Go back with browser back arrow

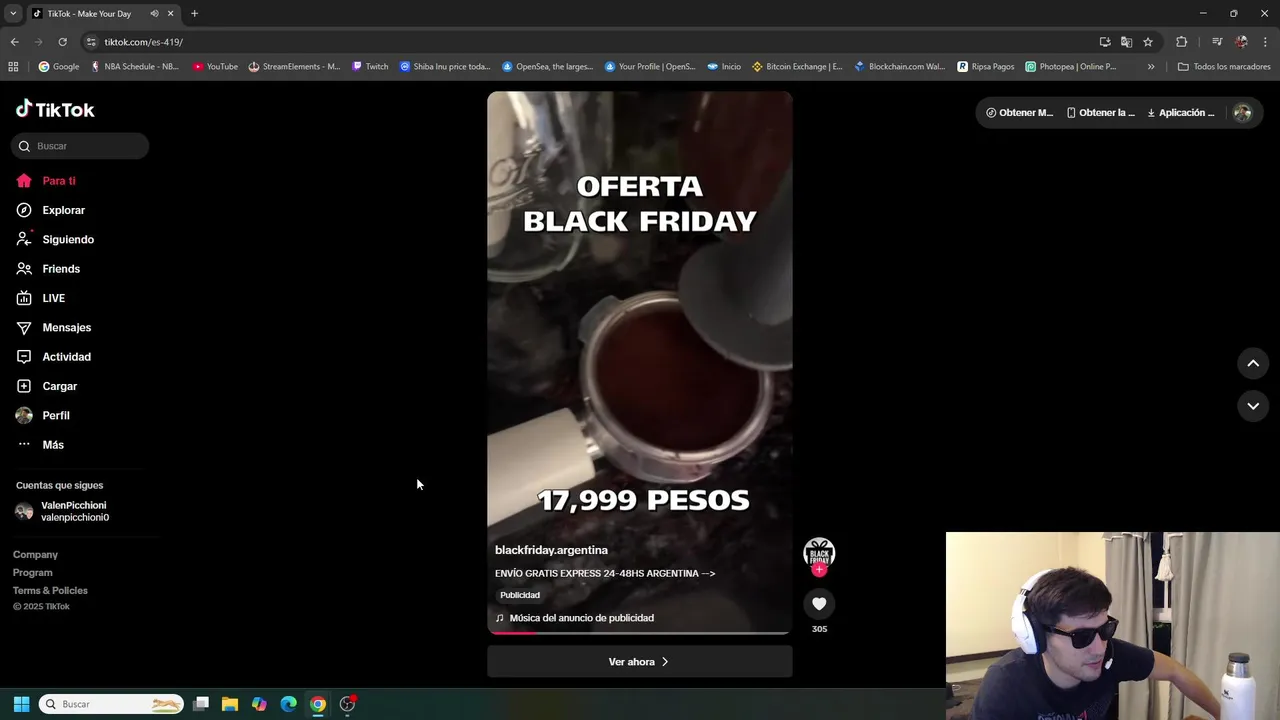coord(14,42)
